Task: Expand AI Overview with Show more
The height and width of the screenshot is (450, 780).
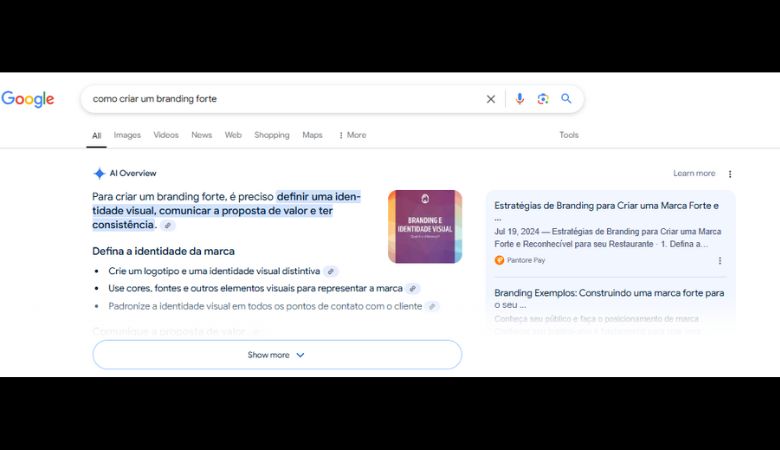Action: (277, 355)
